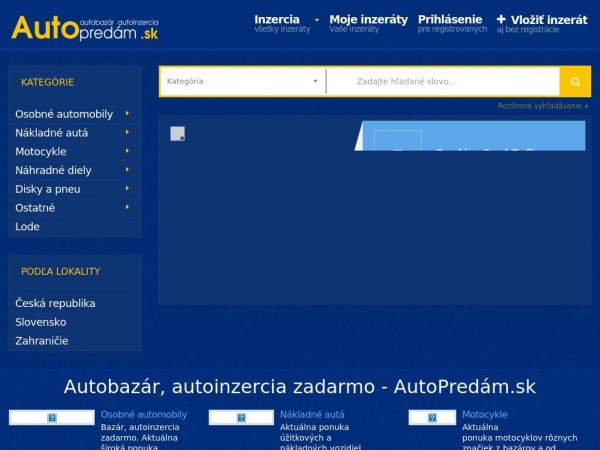
Task: Select Nákladné autá category in sidebar
Action: tap(52, 133)
